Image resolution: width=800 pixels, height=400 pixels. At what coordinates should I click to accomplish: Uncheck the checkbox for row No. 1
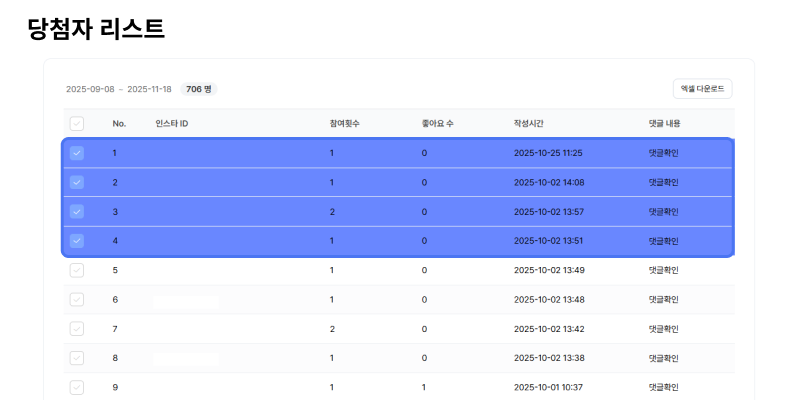[77, 153]
